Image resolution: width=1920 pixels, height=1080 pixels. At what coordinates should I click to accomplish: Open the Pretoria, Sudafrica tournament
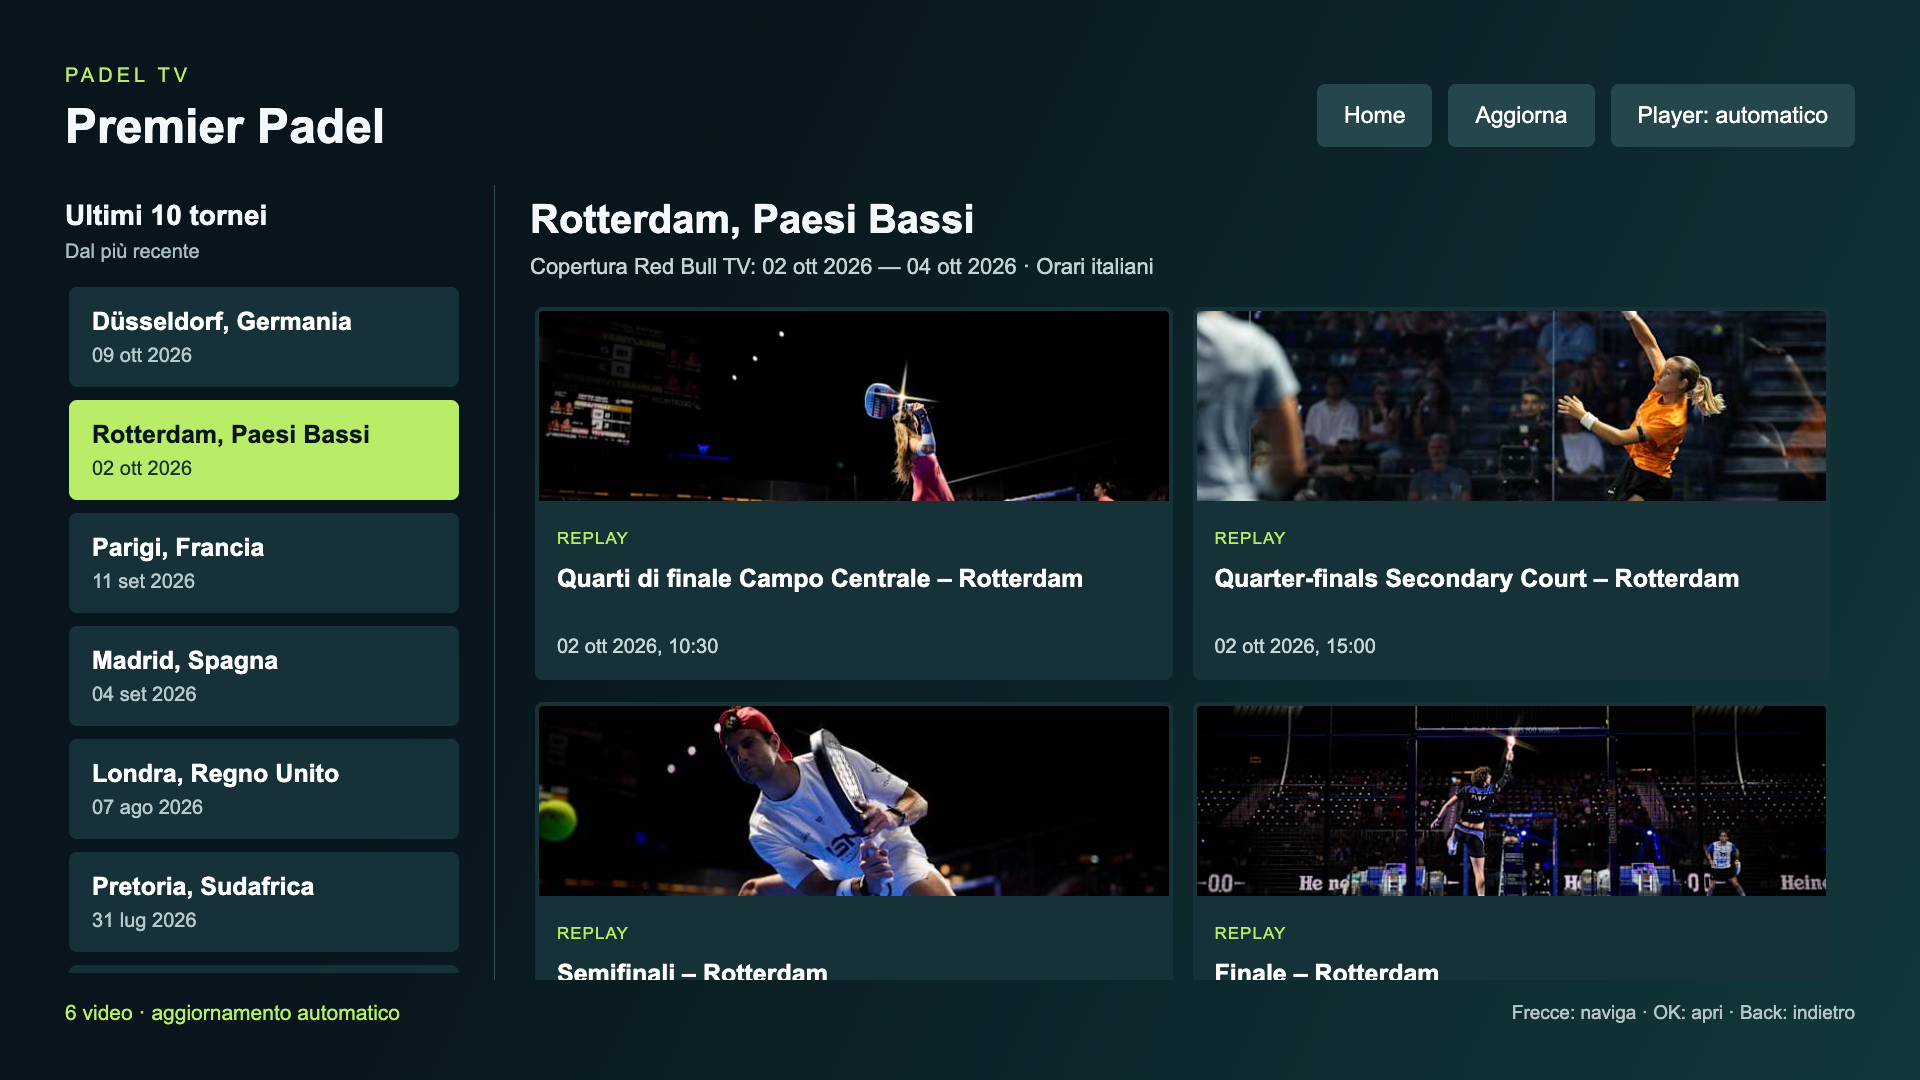pos(264,902)
